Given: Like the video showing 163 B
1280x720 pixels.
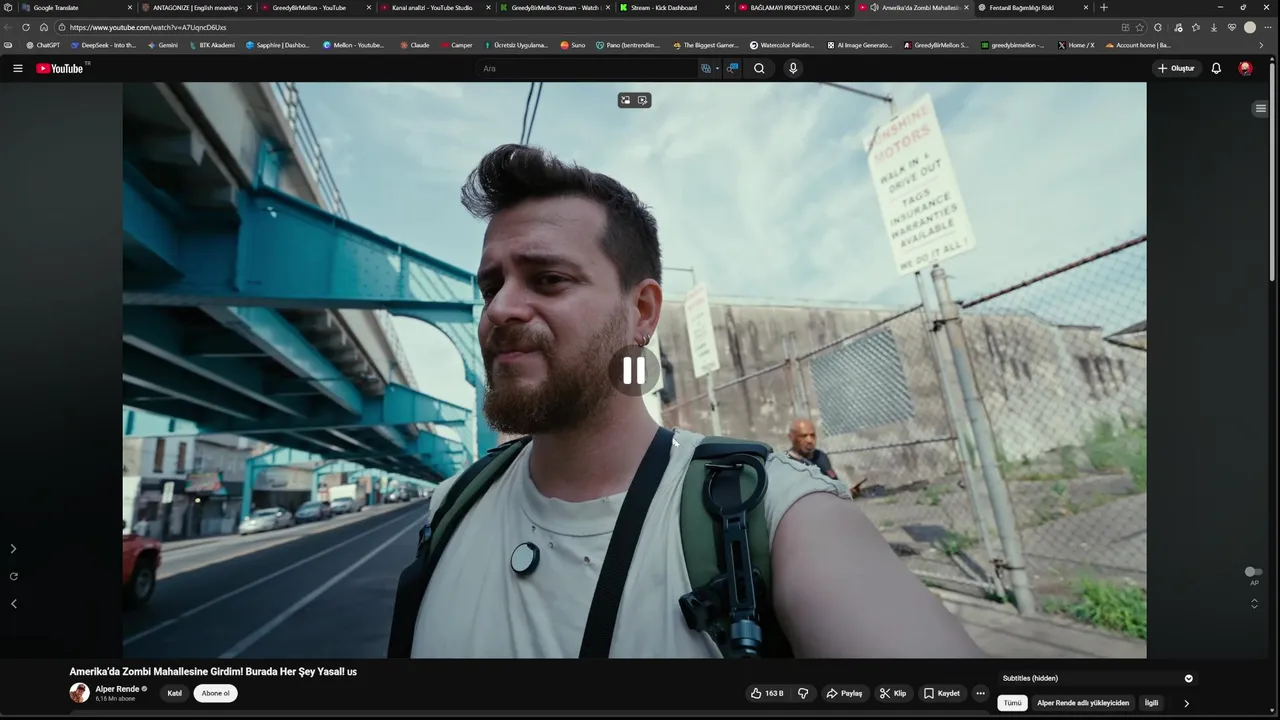Looking at the screenshot, I should [767, 693].
